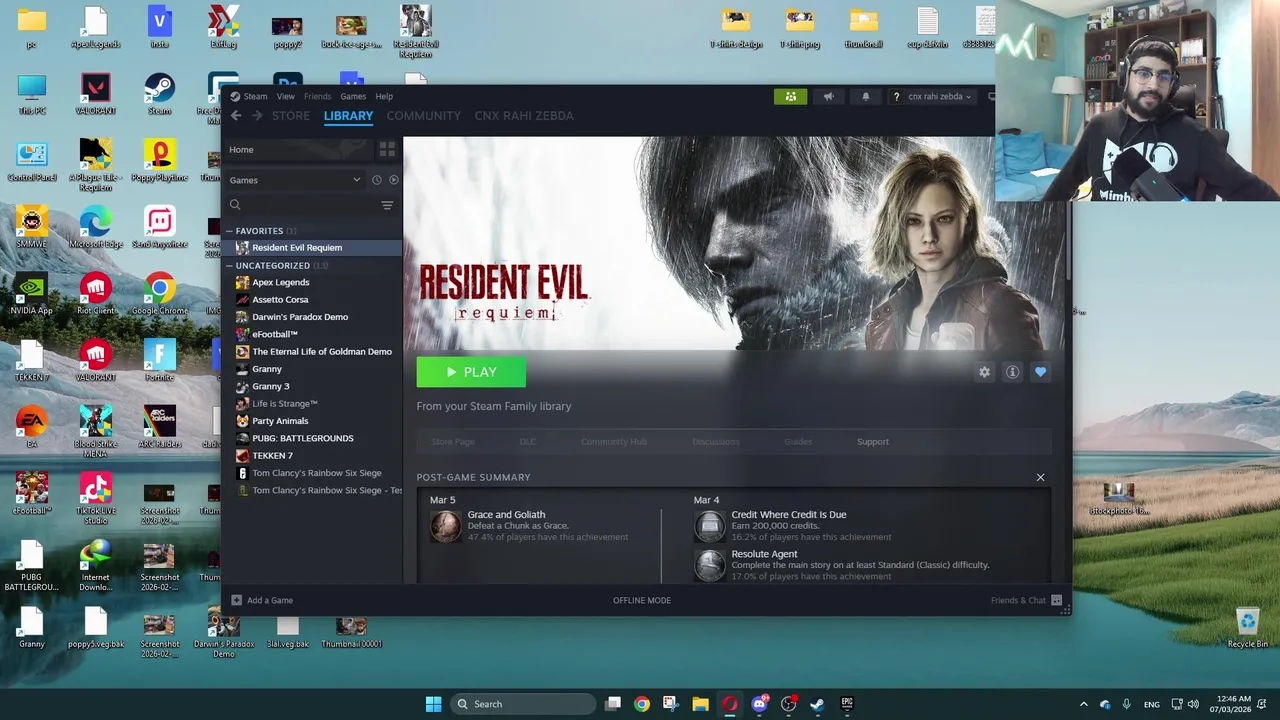Go forward with Steam's forward arrow
Viewport: 1280px width, 720px height.
point(257,116)
